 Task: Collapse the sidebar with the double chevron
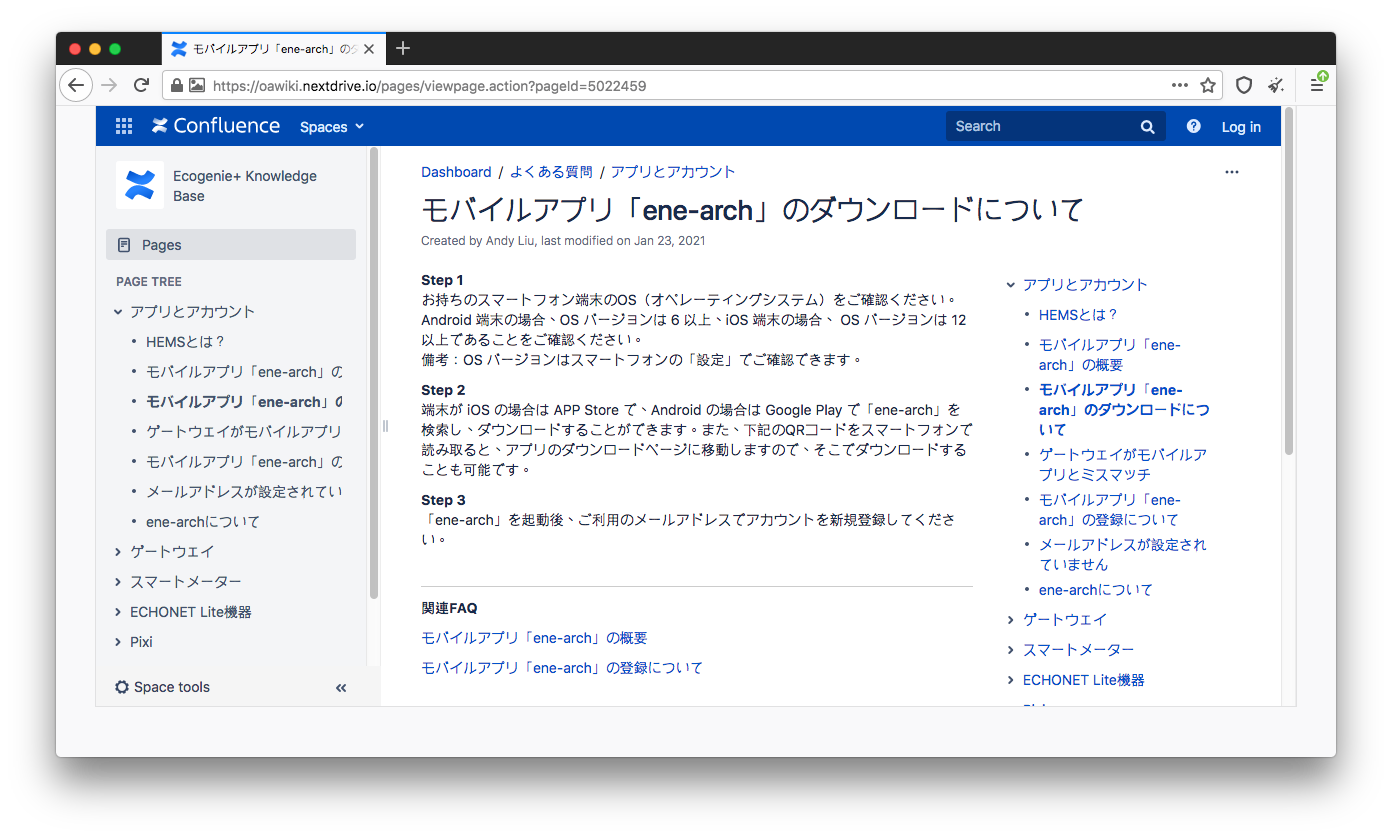(x=341, y=687)
